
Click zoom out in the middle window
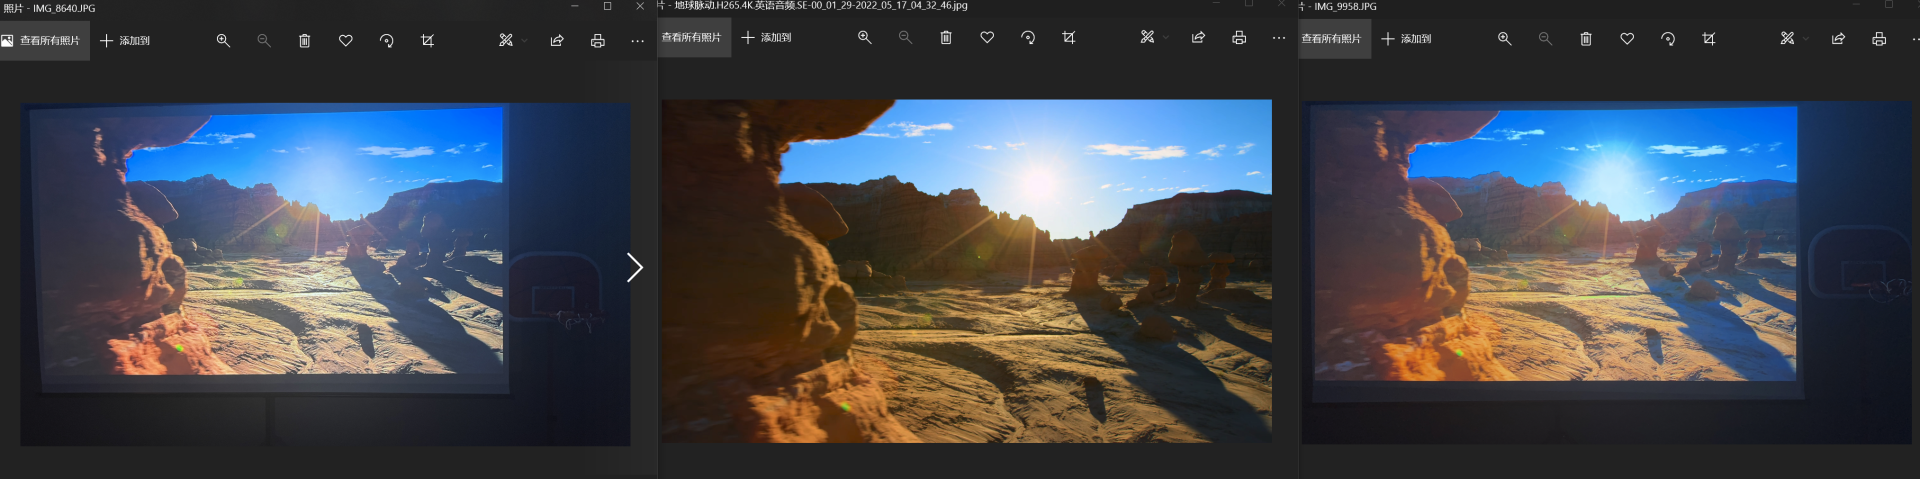905,38
